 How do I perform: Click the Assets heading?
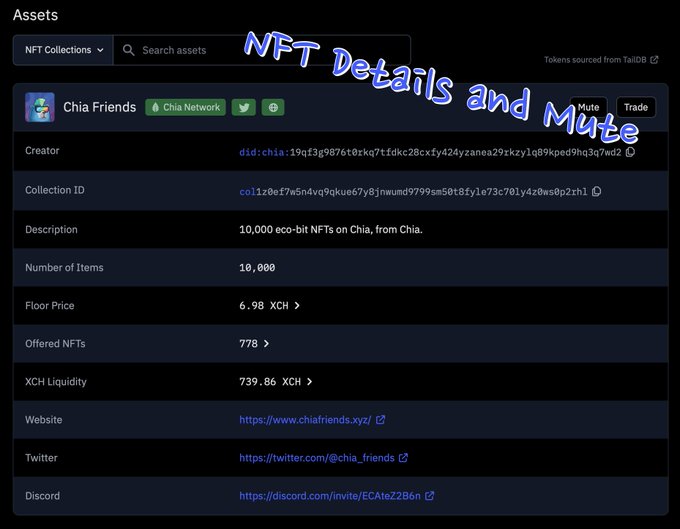point(36,15)
